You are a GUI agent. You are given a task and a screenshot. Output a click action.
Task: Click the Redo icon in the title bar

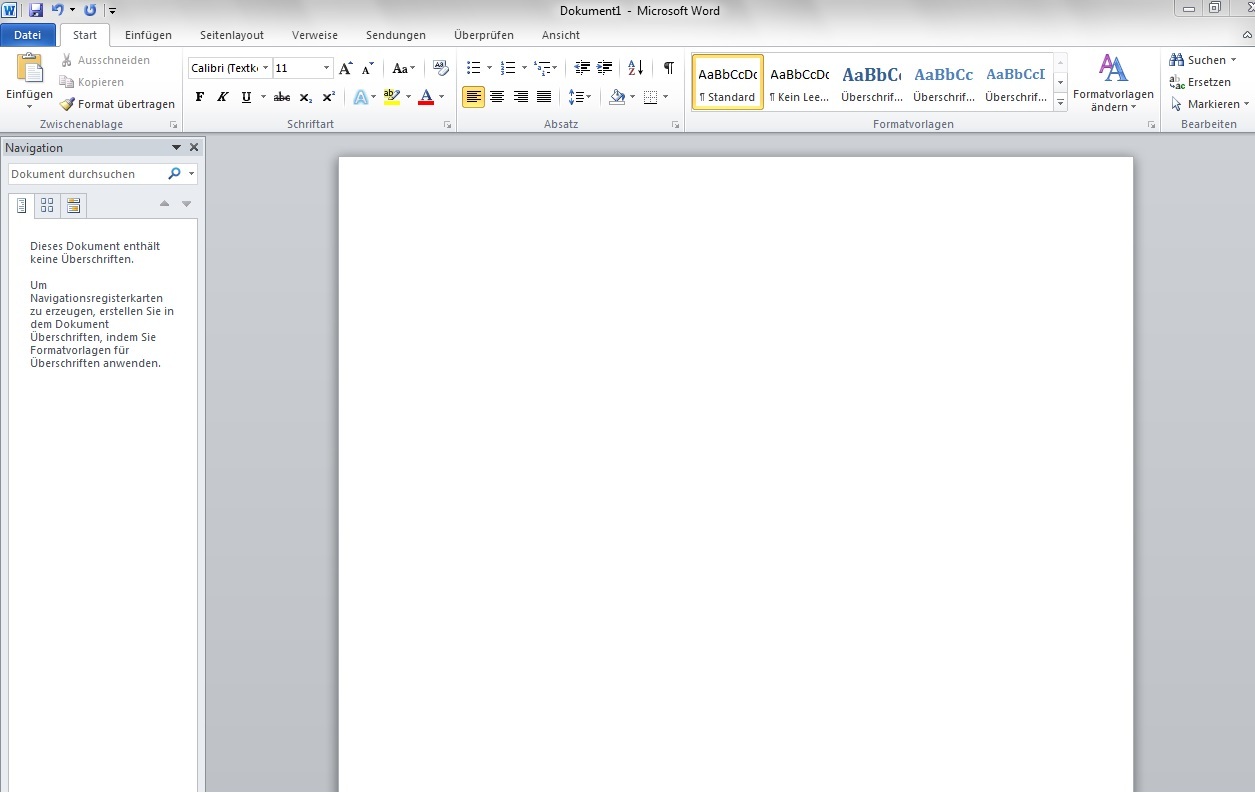pyautogui.click(x=90, y=10)
